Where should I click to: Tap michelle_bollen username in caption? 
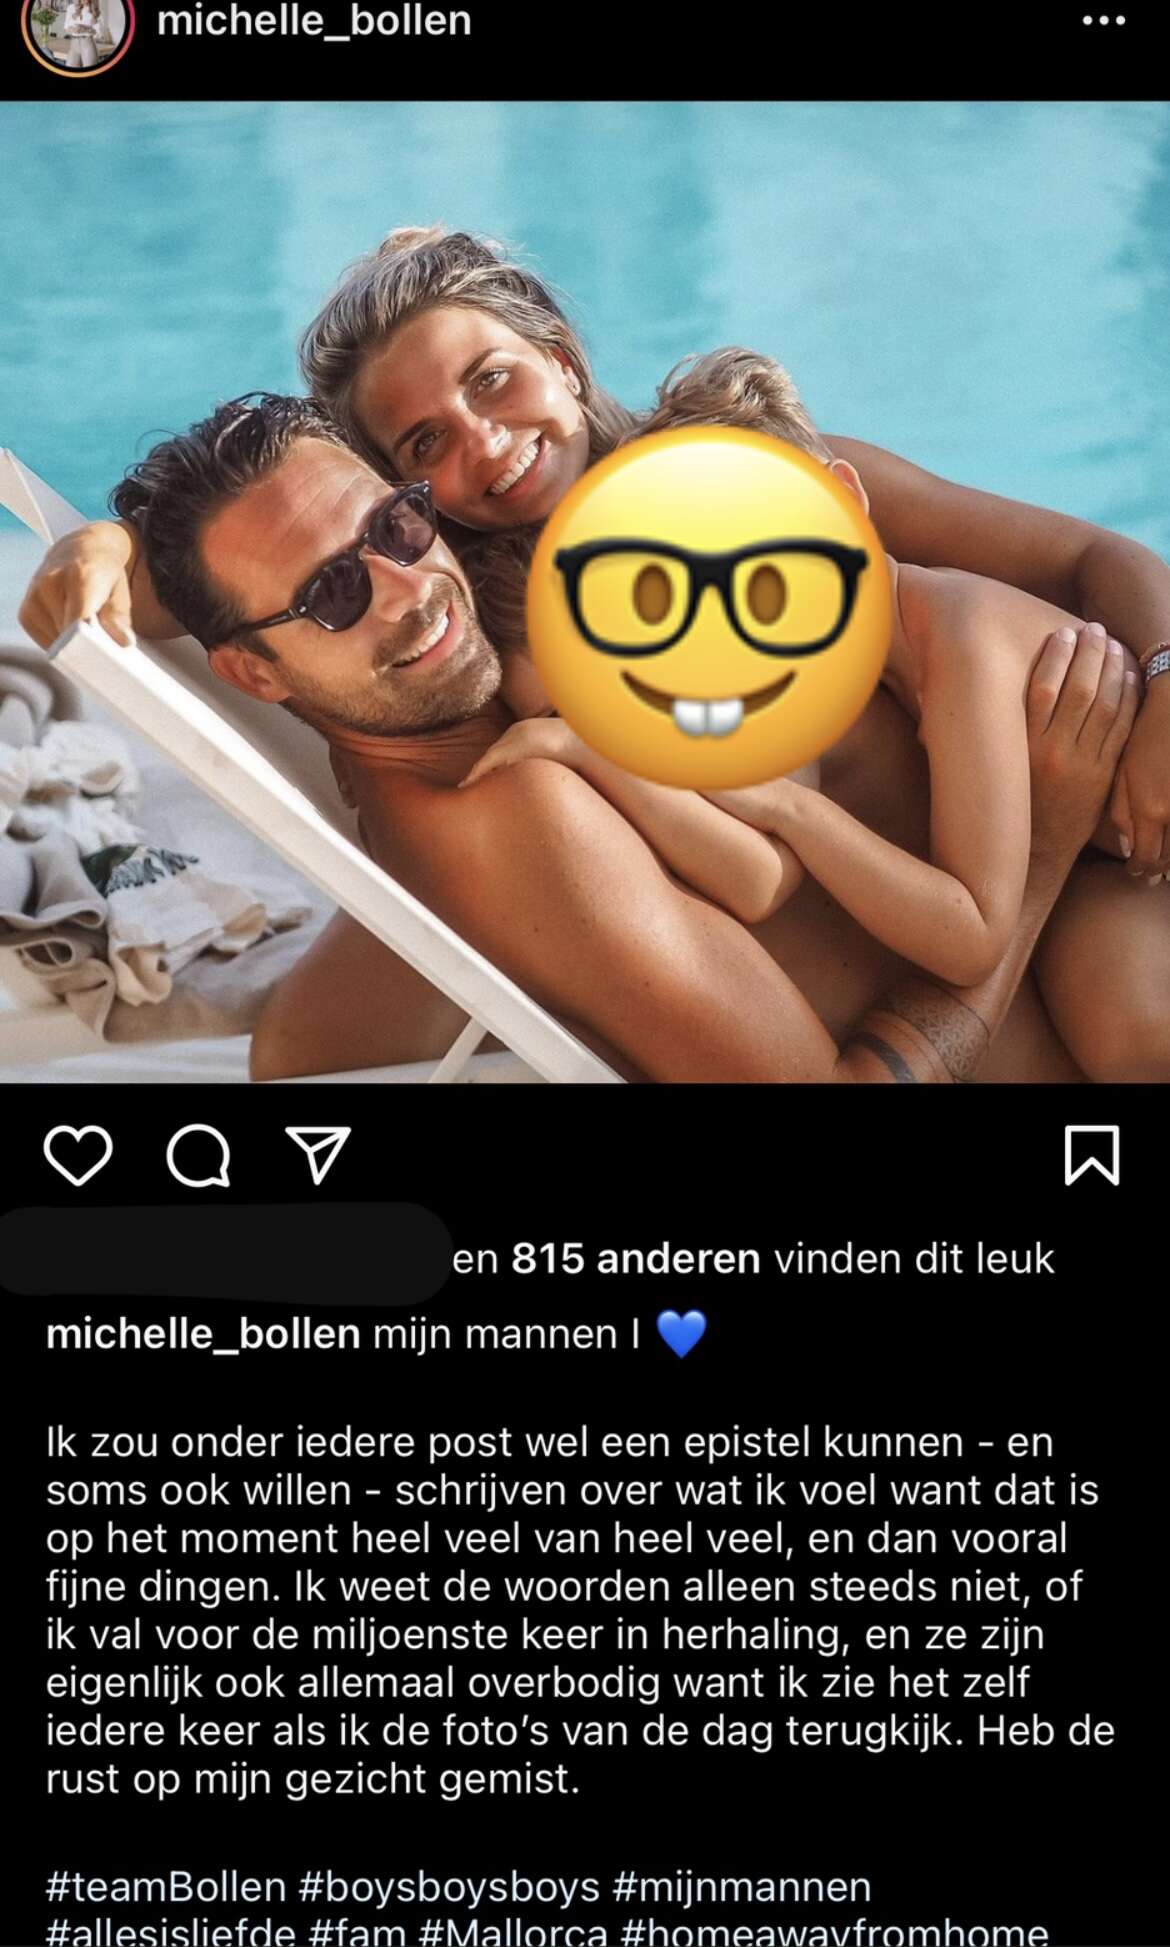(x=203, y=1334)
